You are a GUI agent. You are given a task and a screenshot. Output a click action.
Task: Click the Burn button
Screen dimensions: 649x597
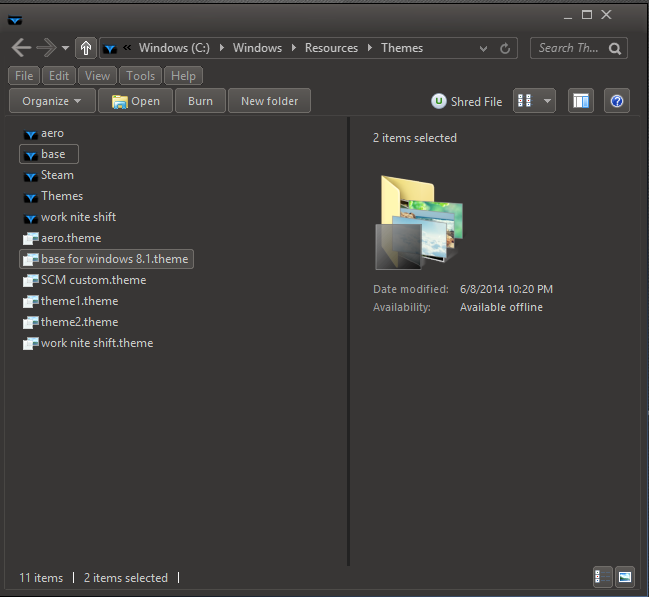200,101
